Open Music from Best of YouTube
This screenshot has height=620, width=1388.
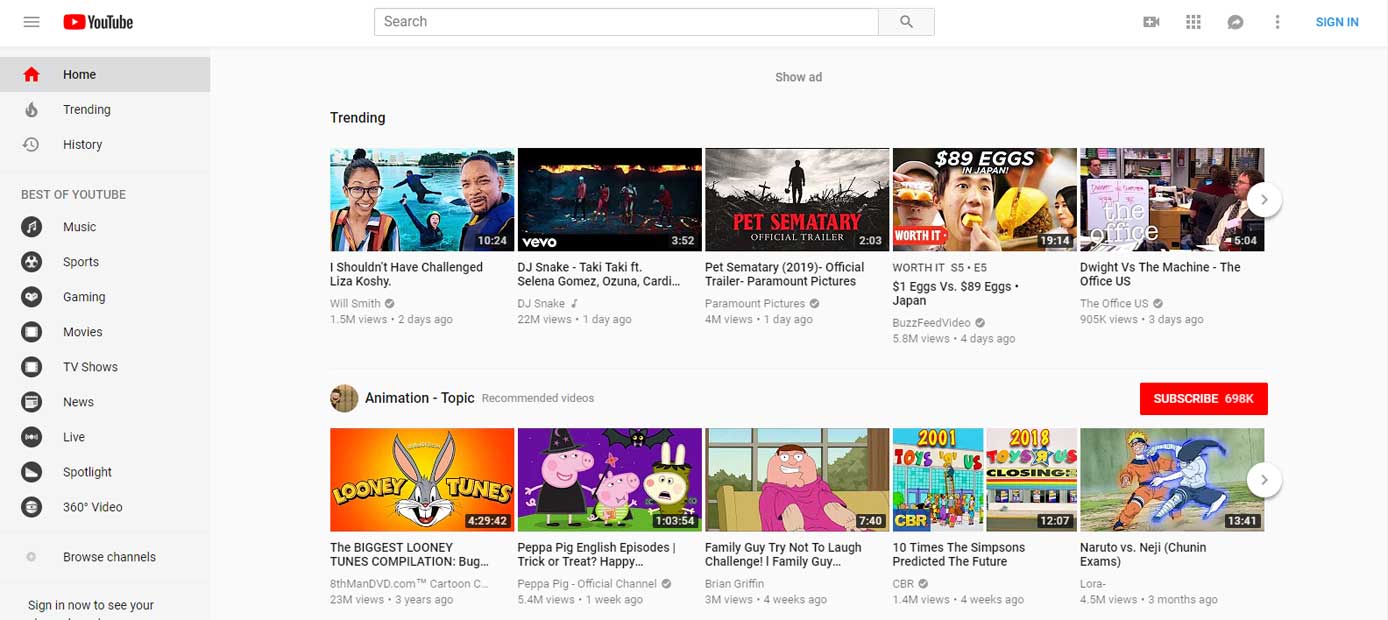[x=105, y=227]
